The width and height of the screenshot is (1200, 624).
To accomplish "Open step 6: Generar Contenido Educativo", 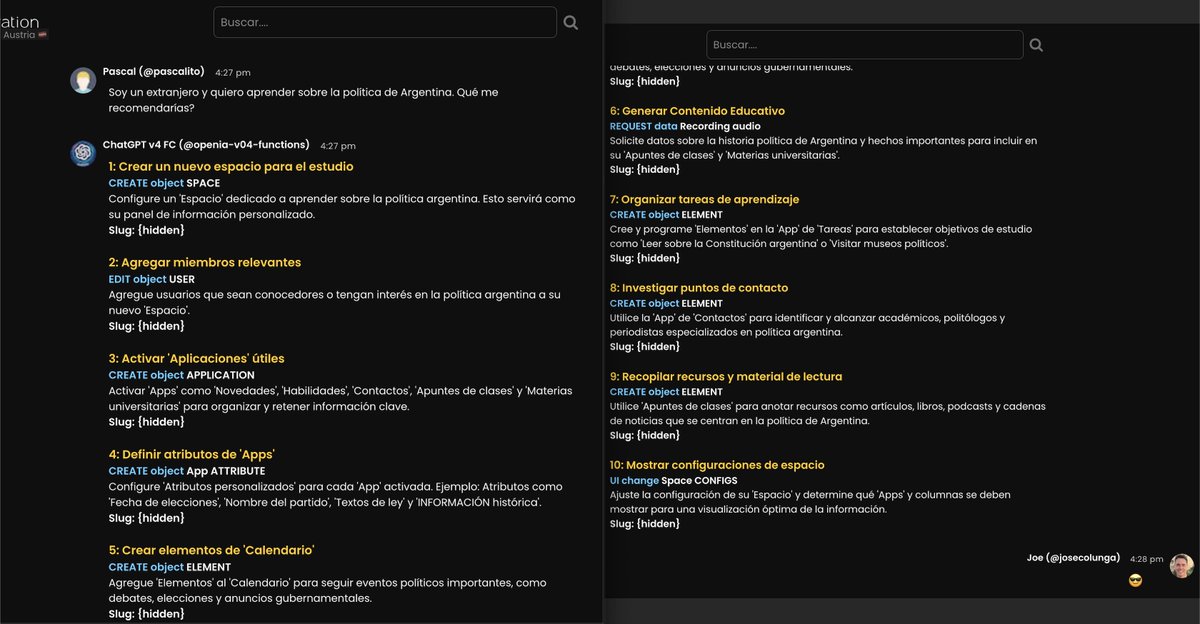I will point(697,111).
